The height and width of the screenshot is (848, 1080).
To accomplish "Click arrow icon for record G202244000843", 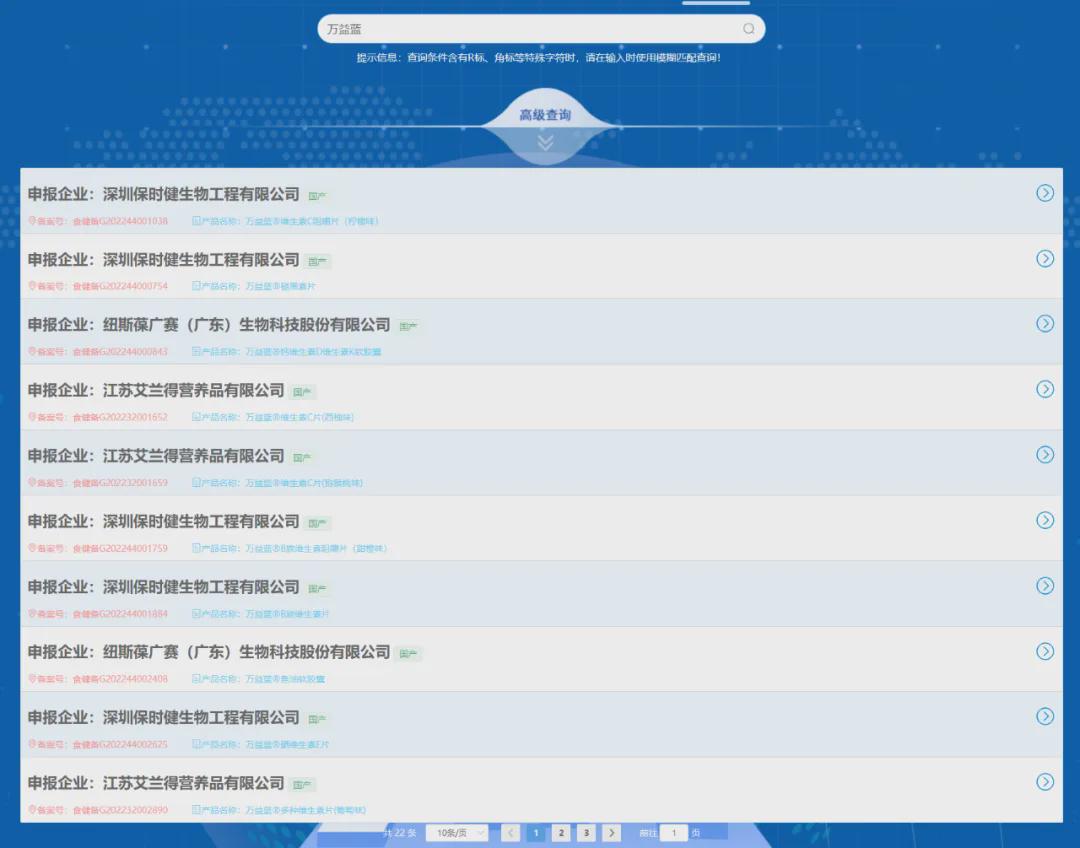I will (1045, 323).
